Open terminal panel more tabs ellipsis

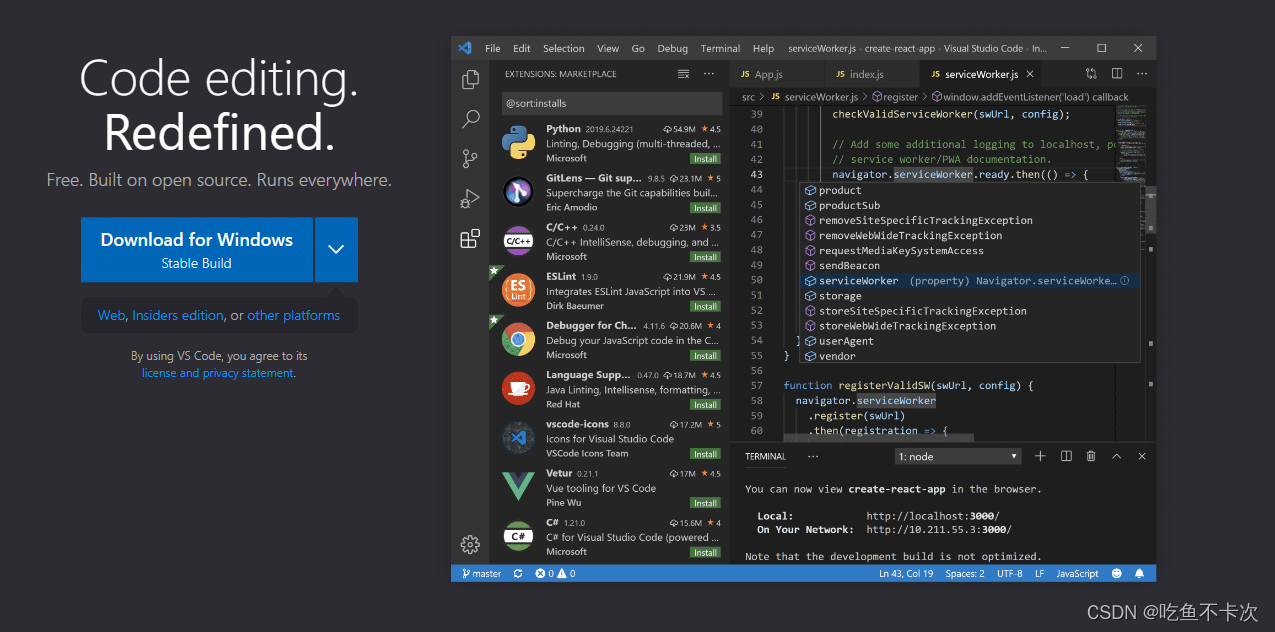(813, 456)
